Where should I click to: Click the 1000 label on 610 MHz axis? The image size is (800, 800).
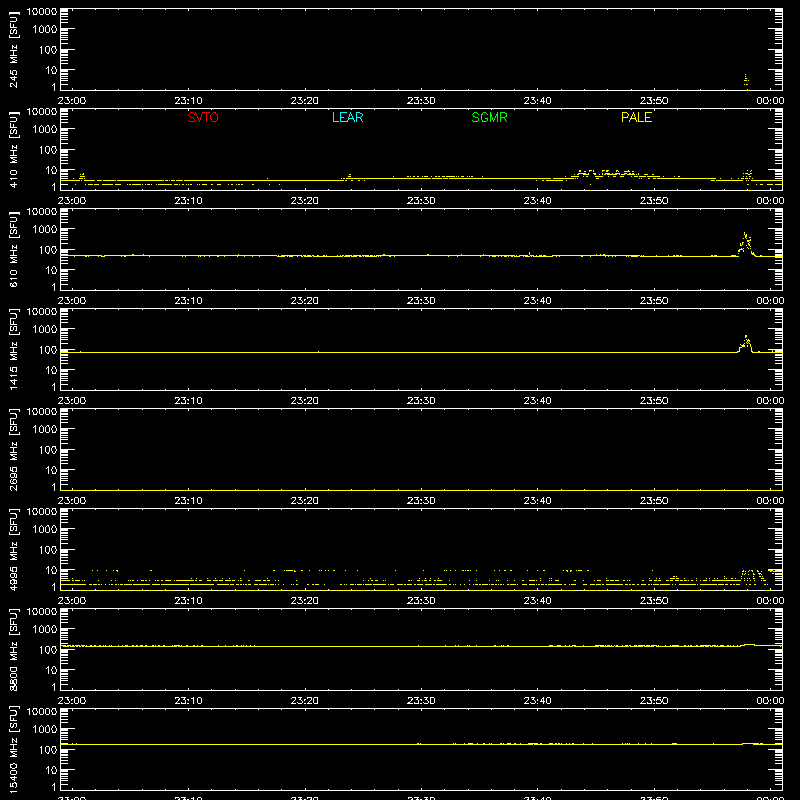click(x=45, y=229)
